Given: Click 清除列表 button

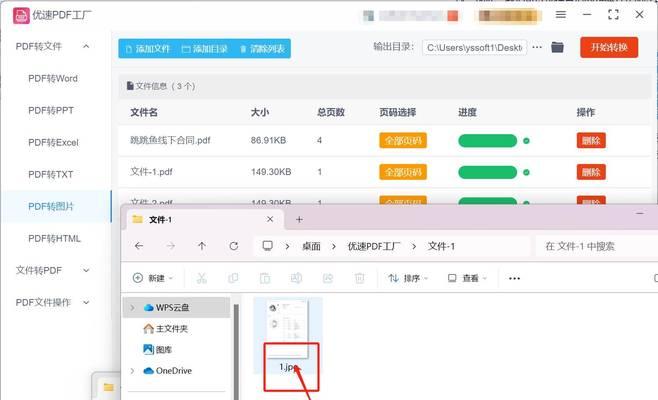Looking at the screenshot, I should pos(262,49).
